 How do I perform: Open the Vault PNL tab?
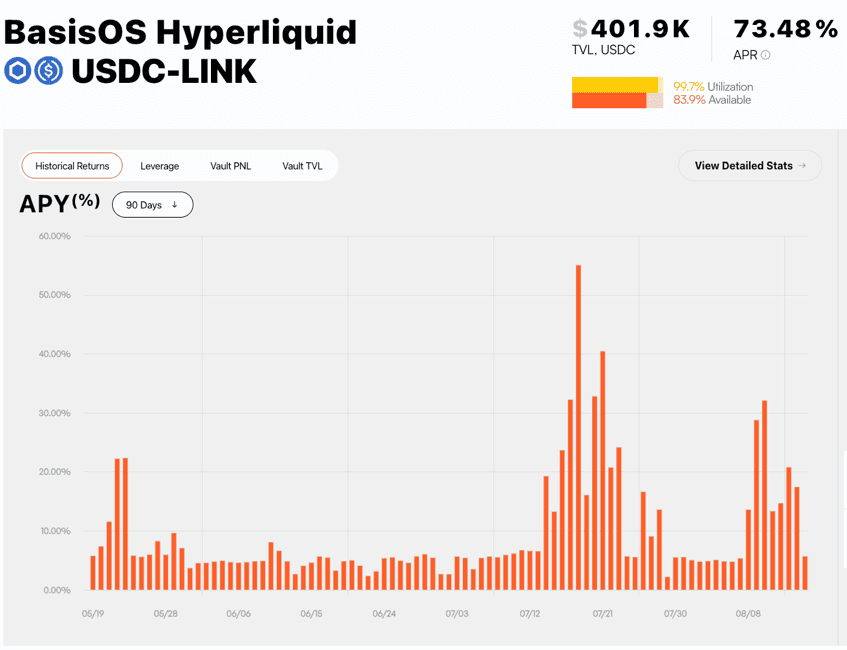[x=230, y=166]
